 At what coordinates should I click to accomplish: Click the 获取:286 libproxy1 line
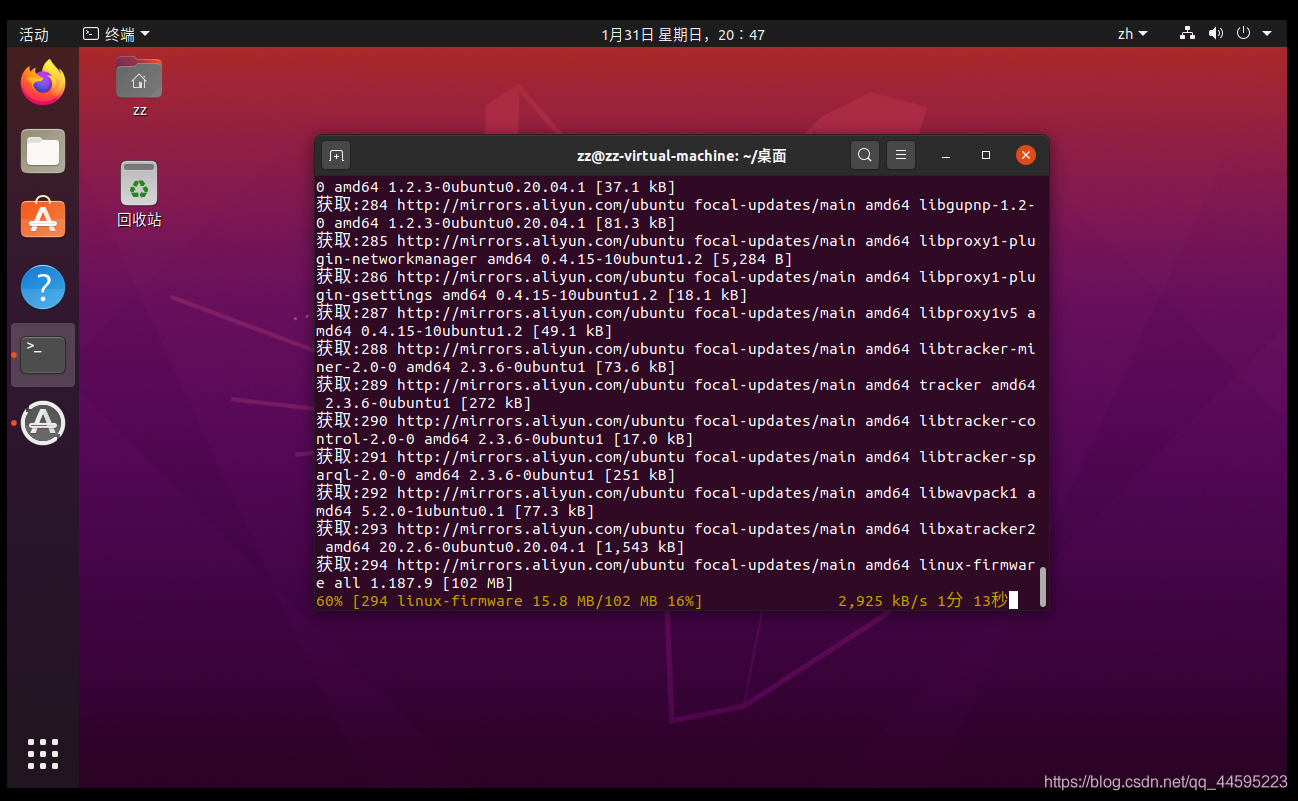point(676,286)
